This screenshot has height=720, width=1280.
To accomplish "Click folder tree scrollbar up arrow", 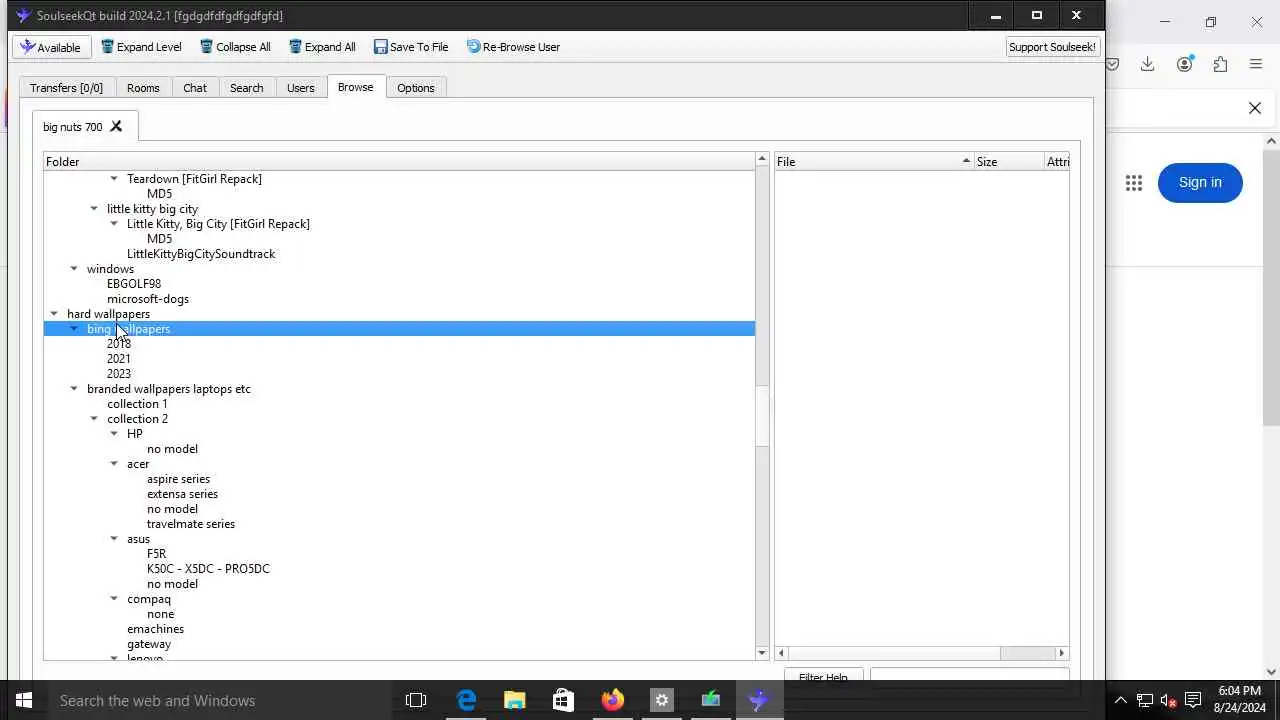I will click(x=762, y=160).
